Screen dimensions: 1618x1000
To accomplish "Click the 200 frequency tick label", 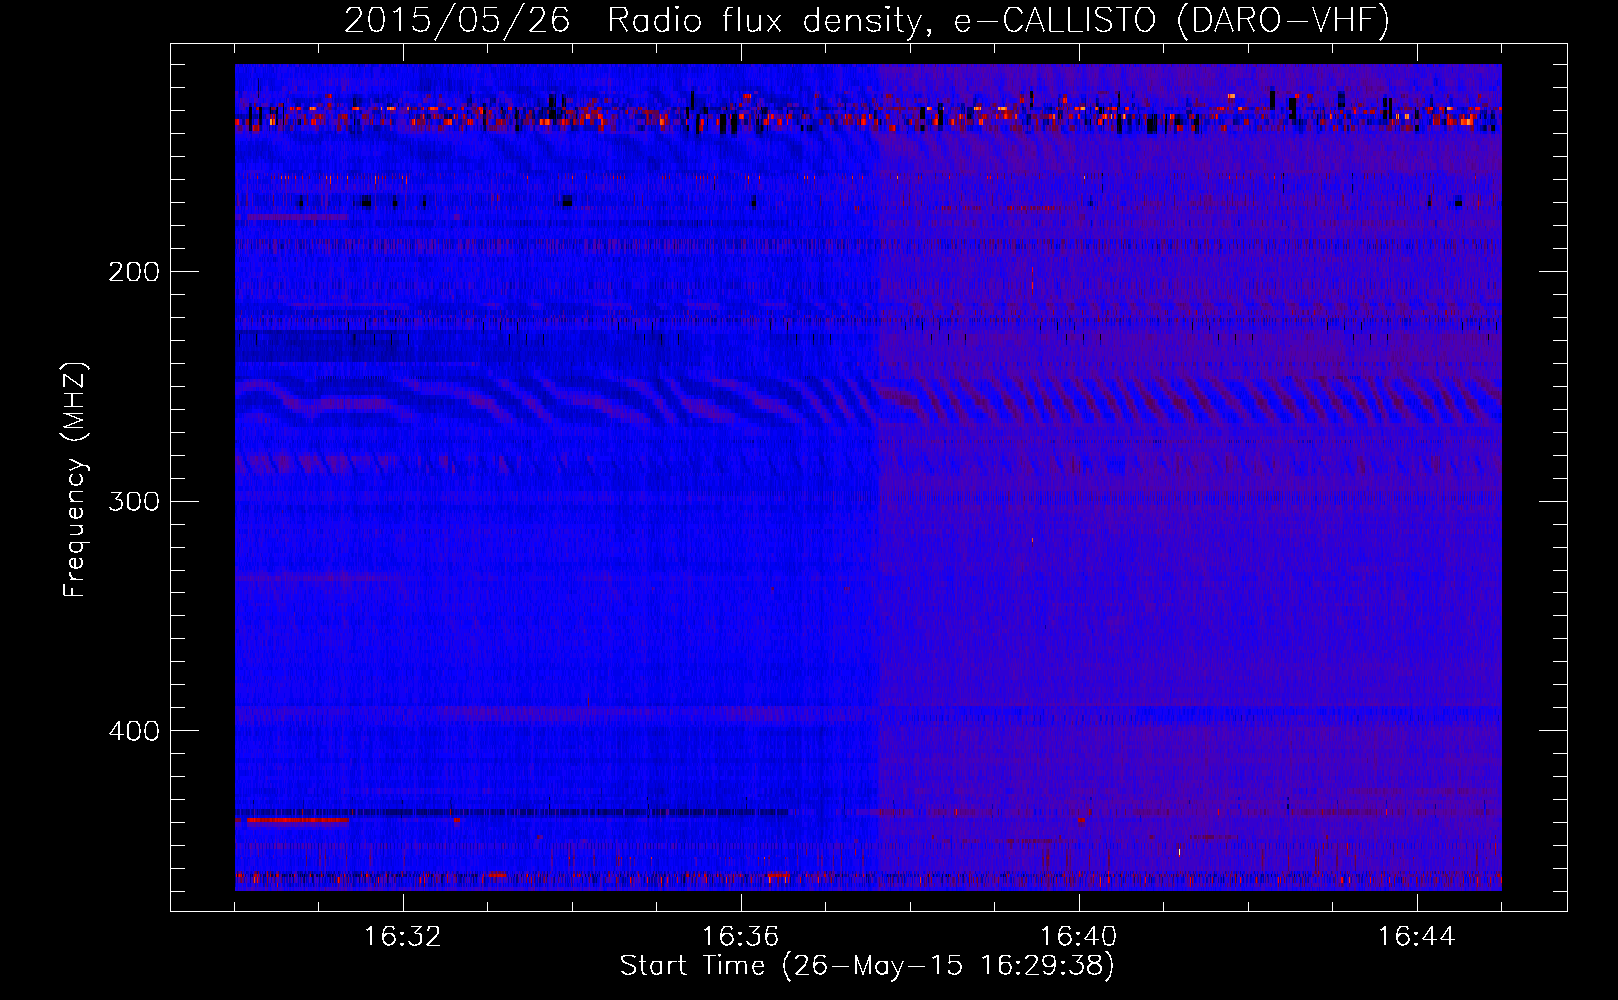I will [134, 272].
